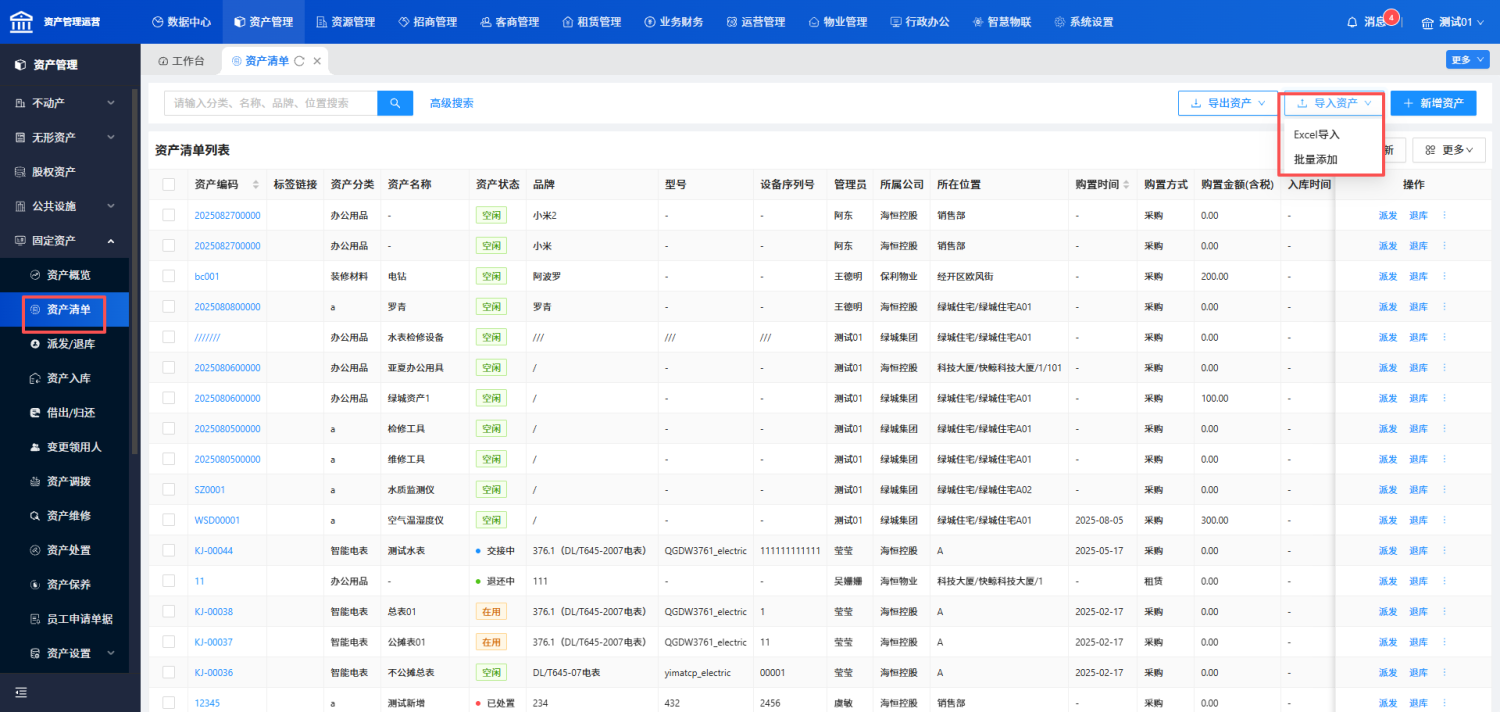Expand the 不动产 sidebar group
Image resolution: width=1500 pixels, height=712 pixels.
[x=65, y=103]
